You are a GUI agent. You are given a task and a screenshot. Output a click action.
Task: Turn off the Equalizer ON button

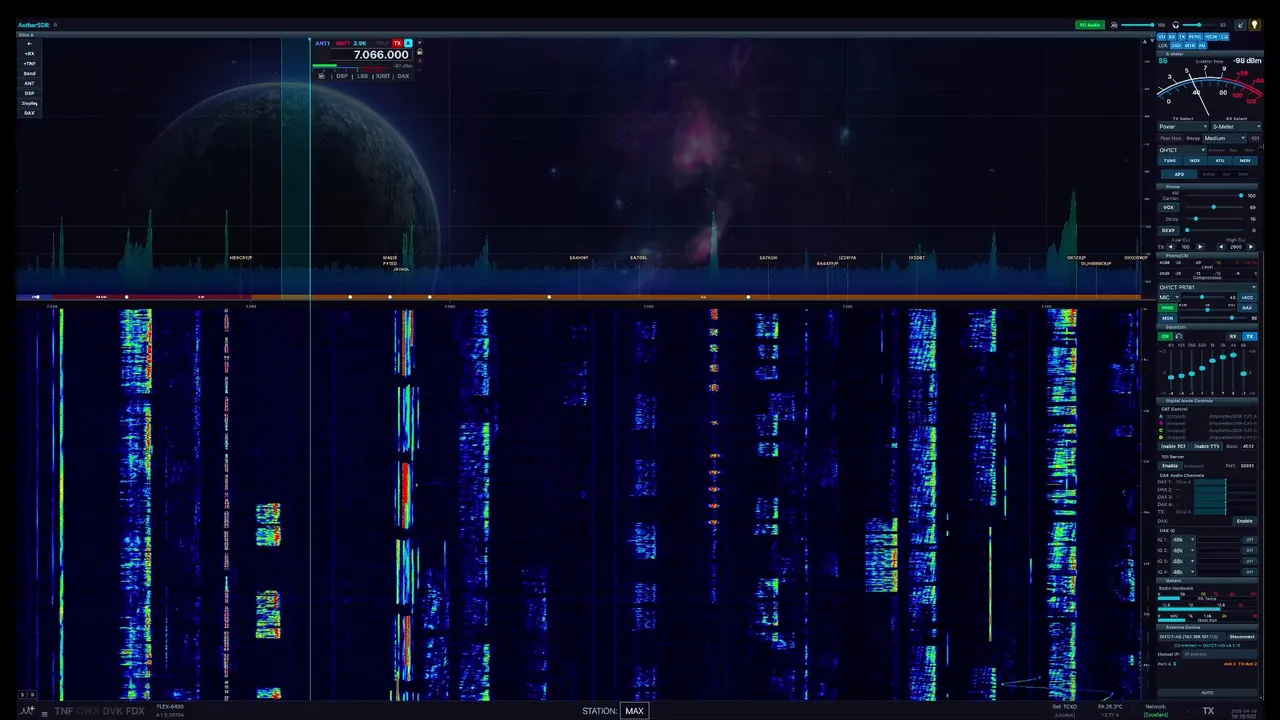[x=1165, y=336]
